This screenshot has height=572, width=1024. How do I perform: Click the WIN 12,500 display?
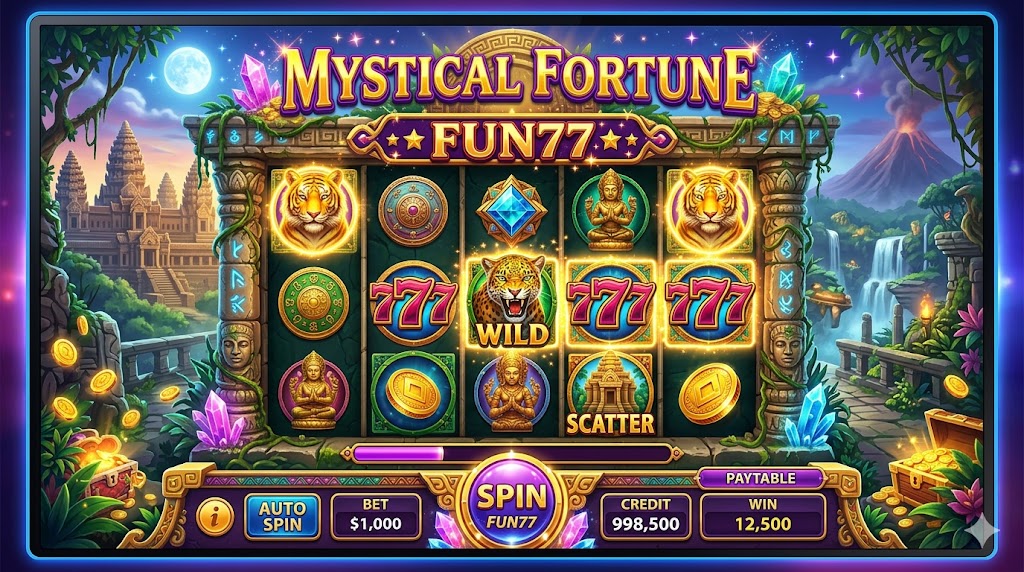pos(763,516)
